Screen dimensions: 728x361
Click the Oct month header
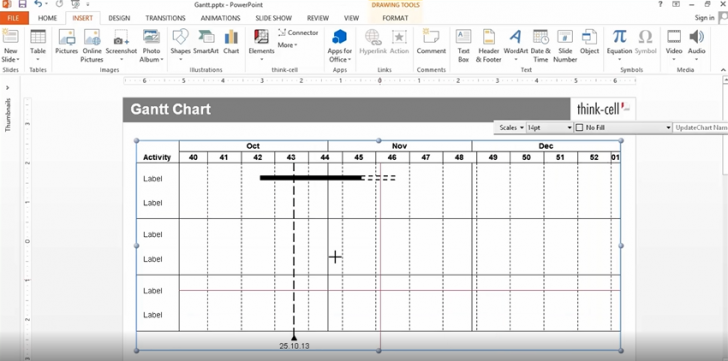point(253,146)
